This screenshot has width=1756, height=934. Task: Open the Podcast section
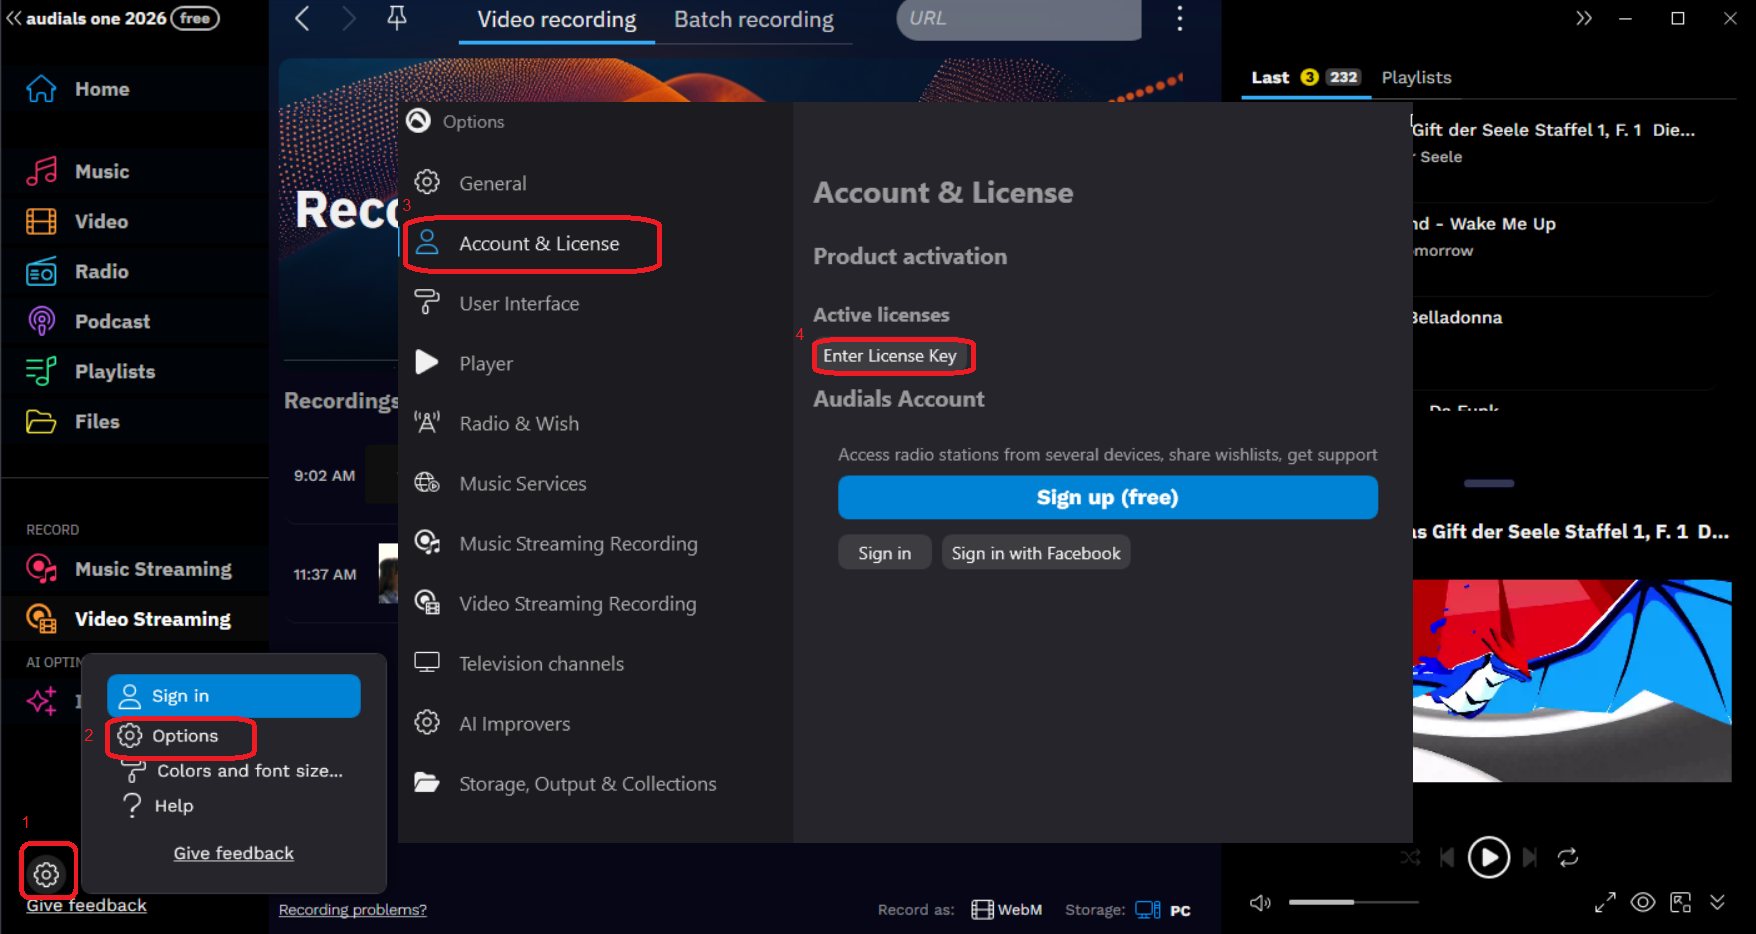click(111, 321)
